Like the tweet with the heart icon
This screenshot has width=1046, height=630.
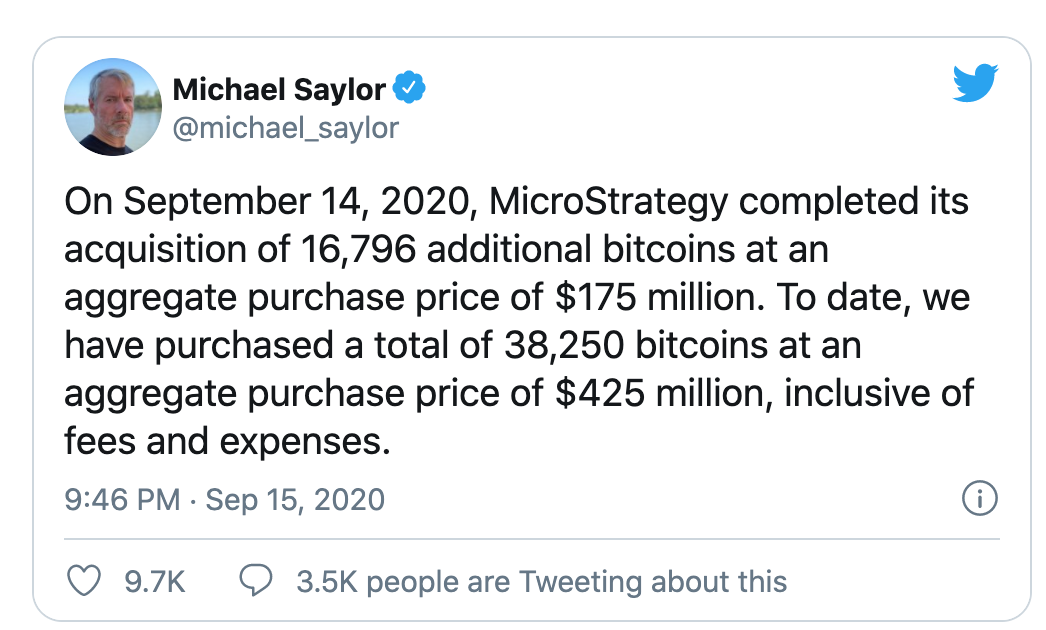84,581
